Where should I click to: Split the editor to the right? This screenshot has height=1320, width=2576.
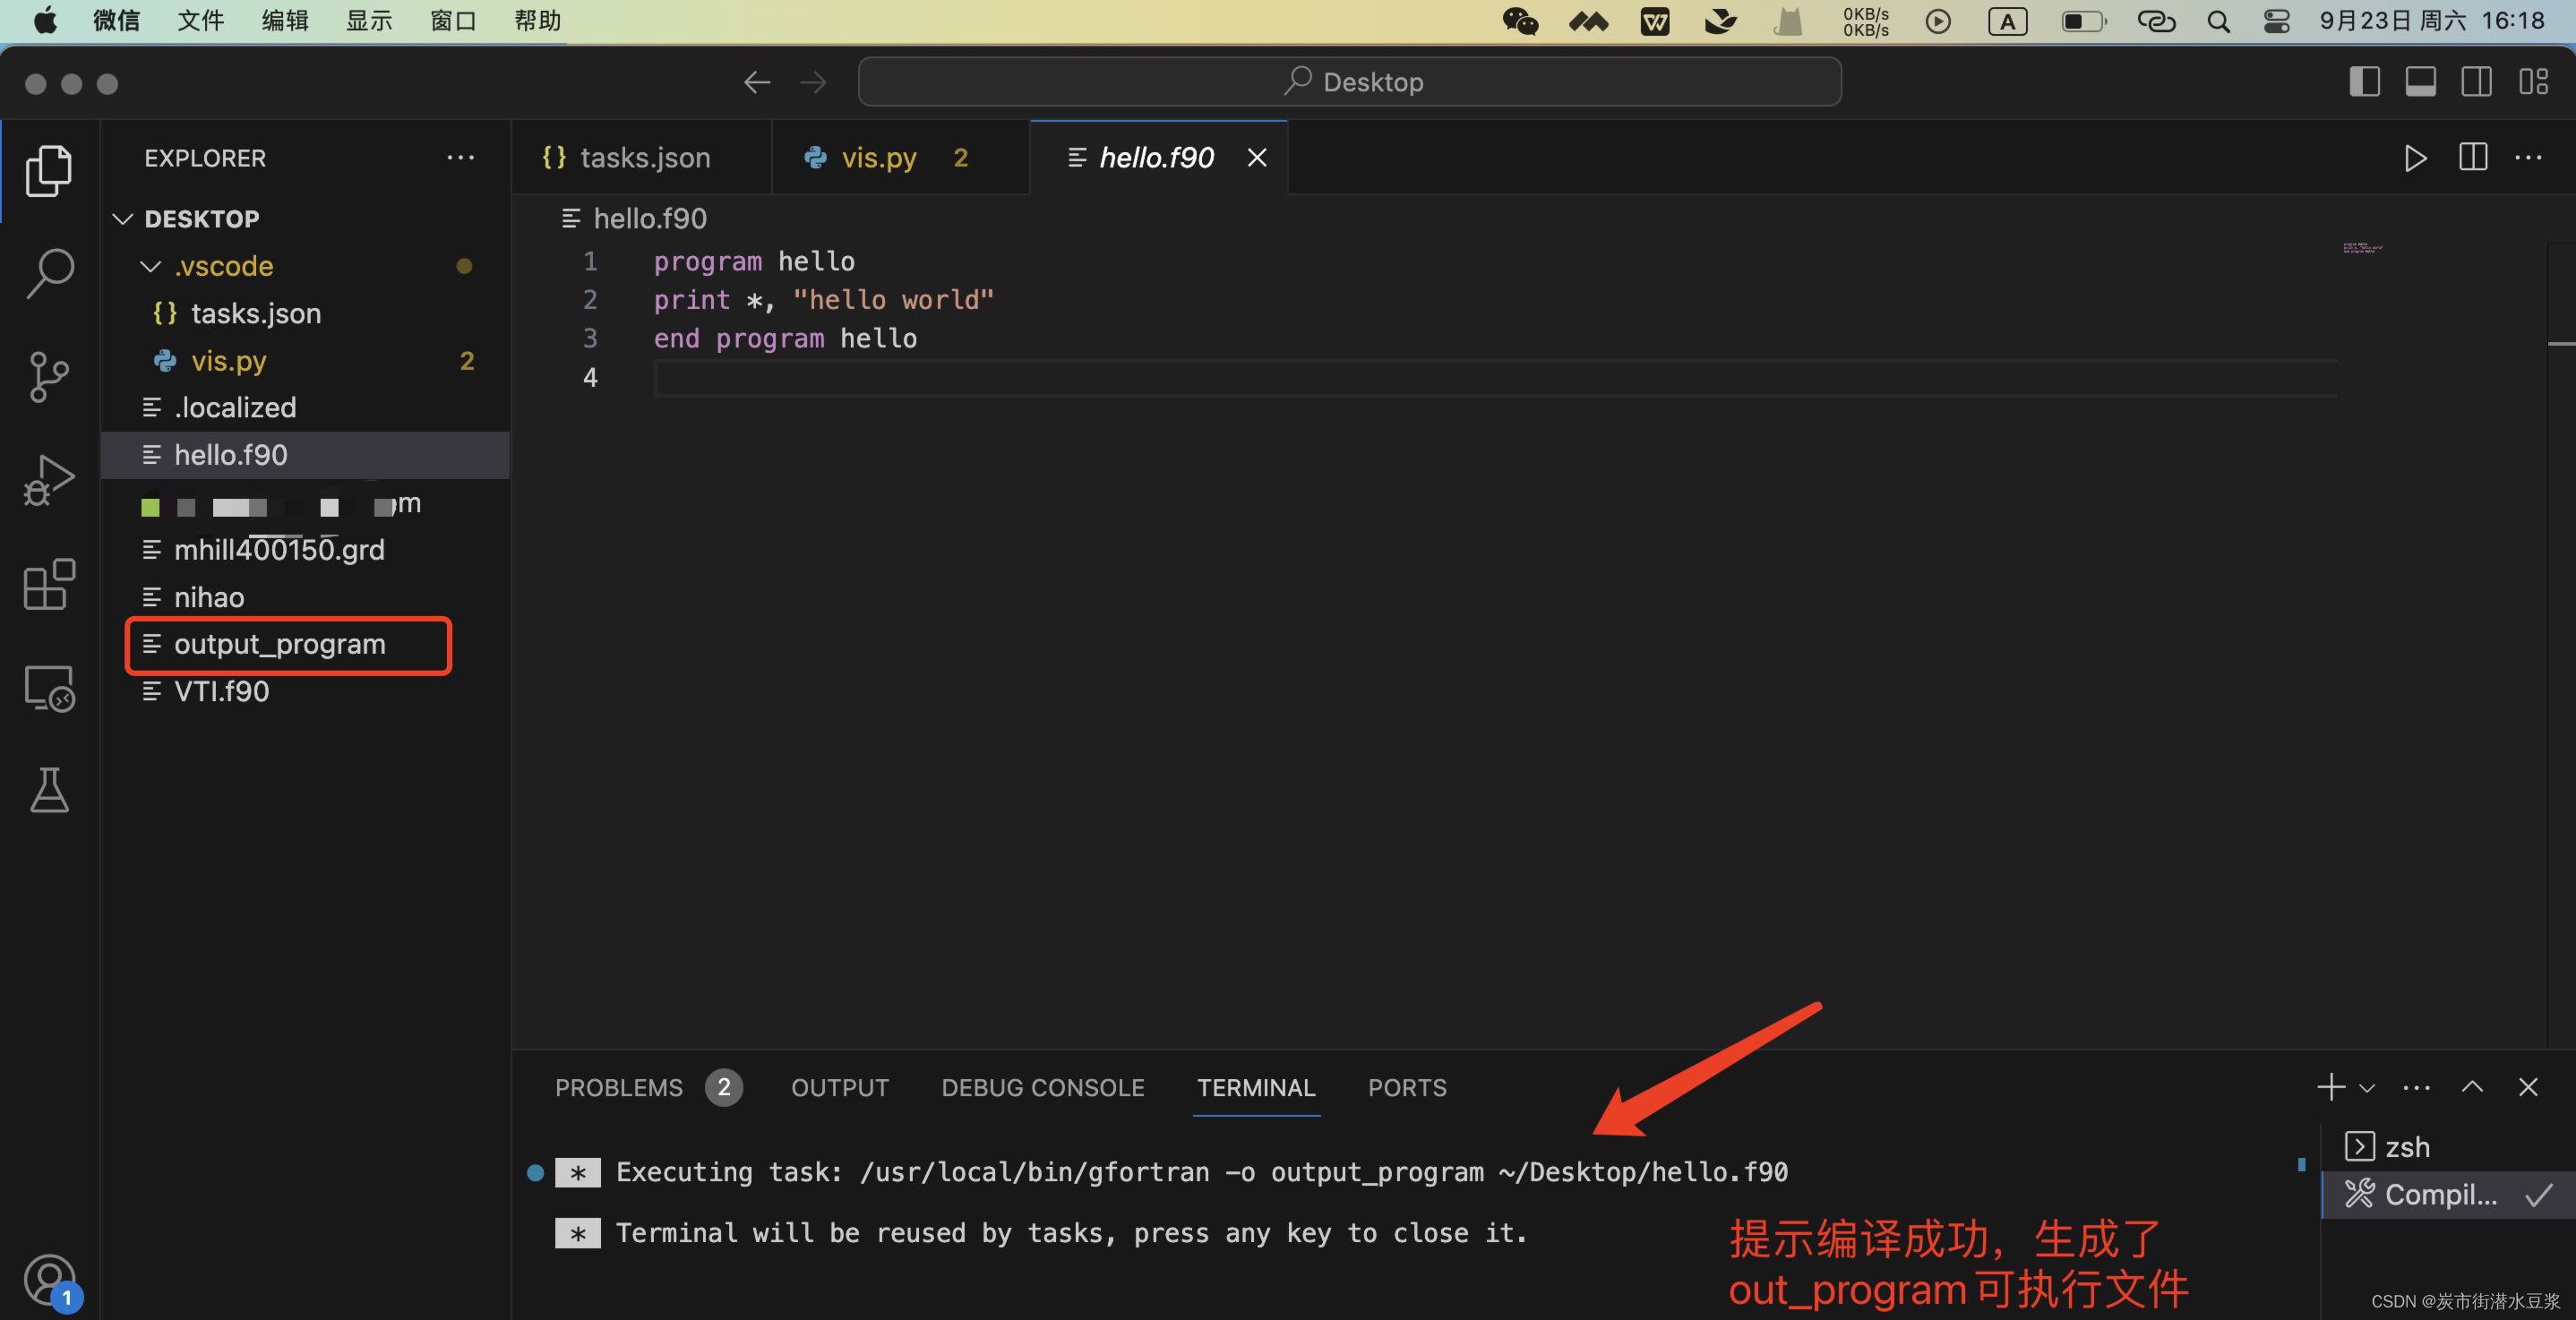click(x=2472, y=157)
